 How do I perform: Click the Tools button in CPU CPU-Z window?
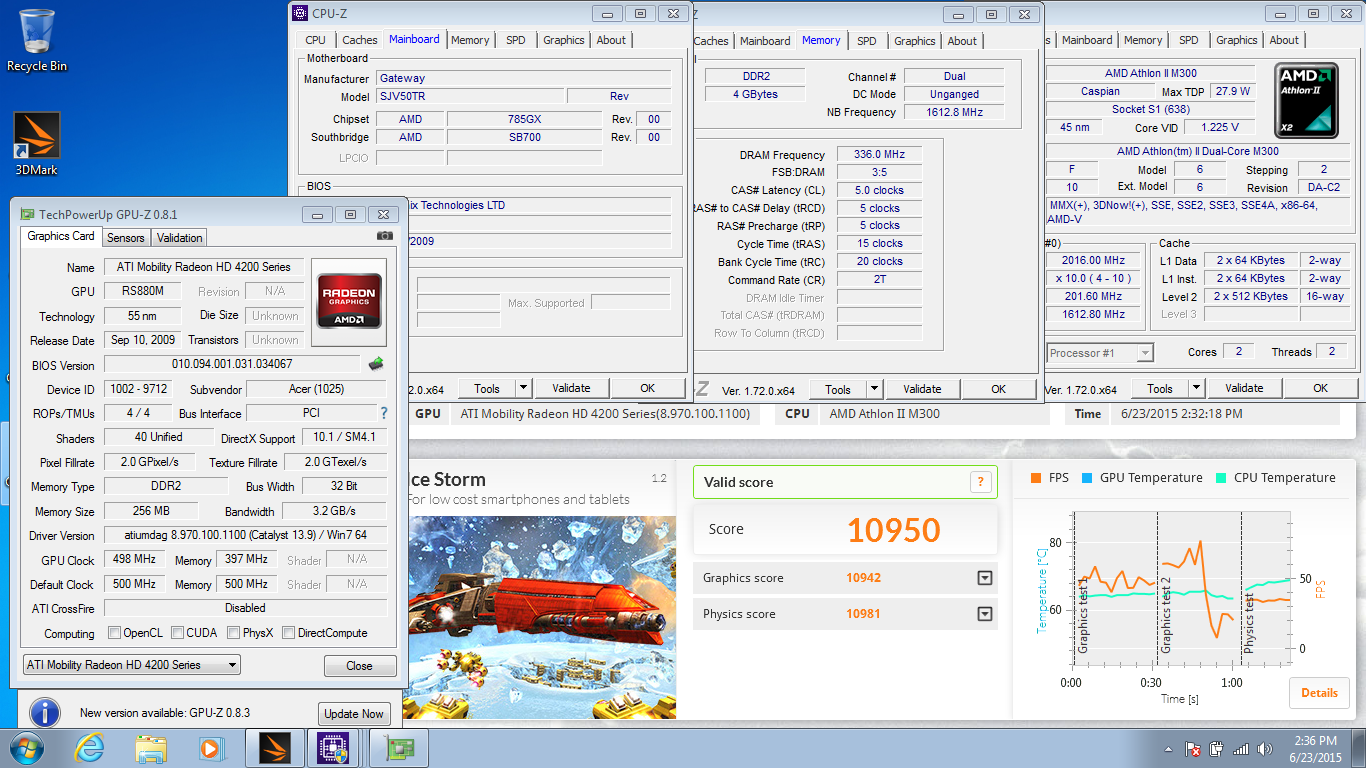click(1160, 388)
